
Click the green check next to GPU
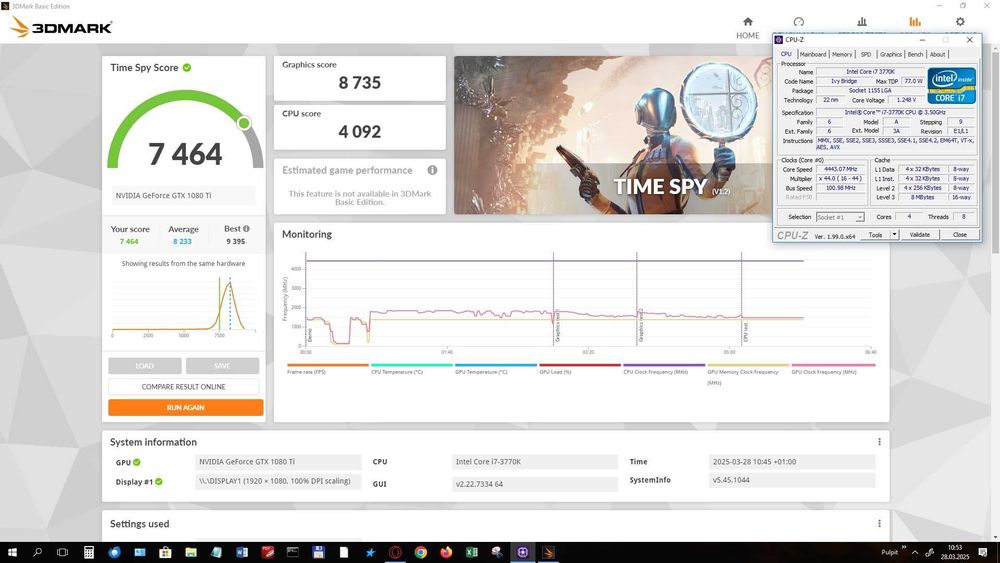click(x=136, y=462)
